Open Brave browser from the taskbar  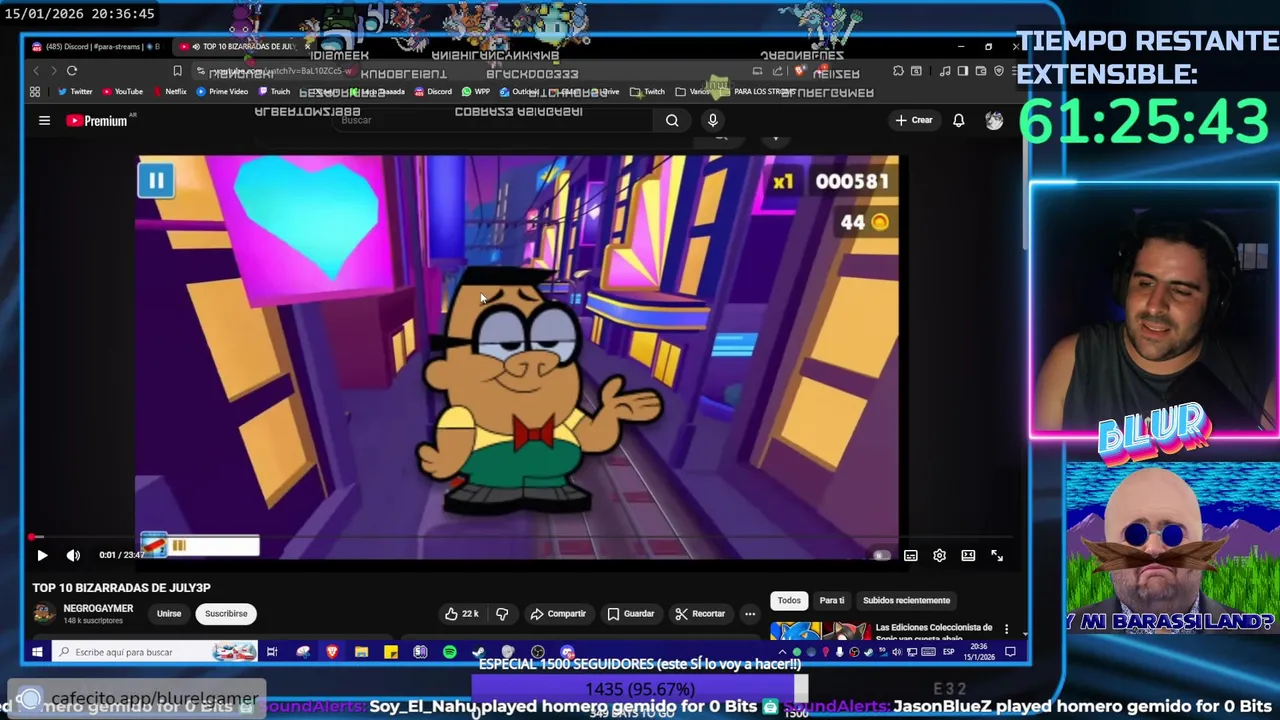point(332,652)
